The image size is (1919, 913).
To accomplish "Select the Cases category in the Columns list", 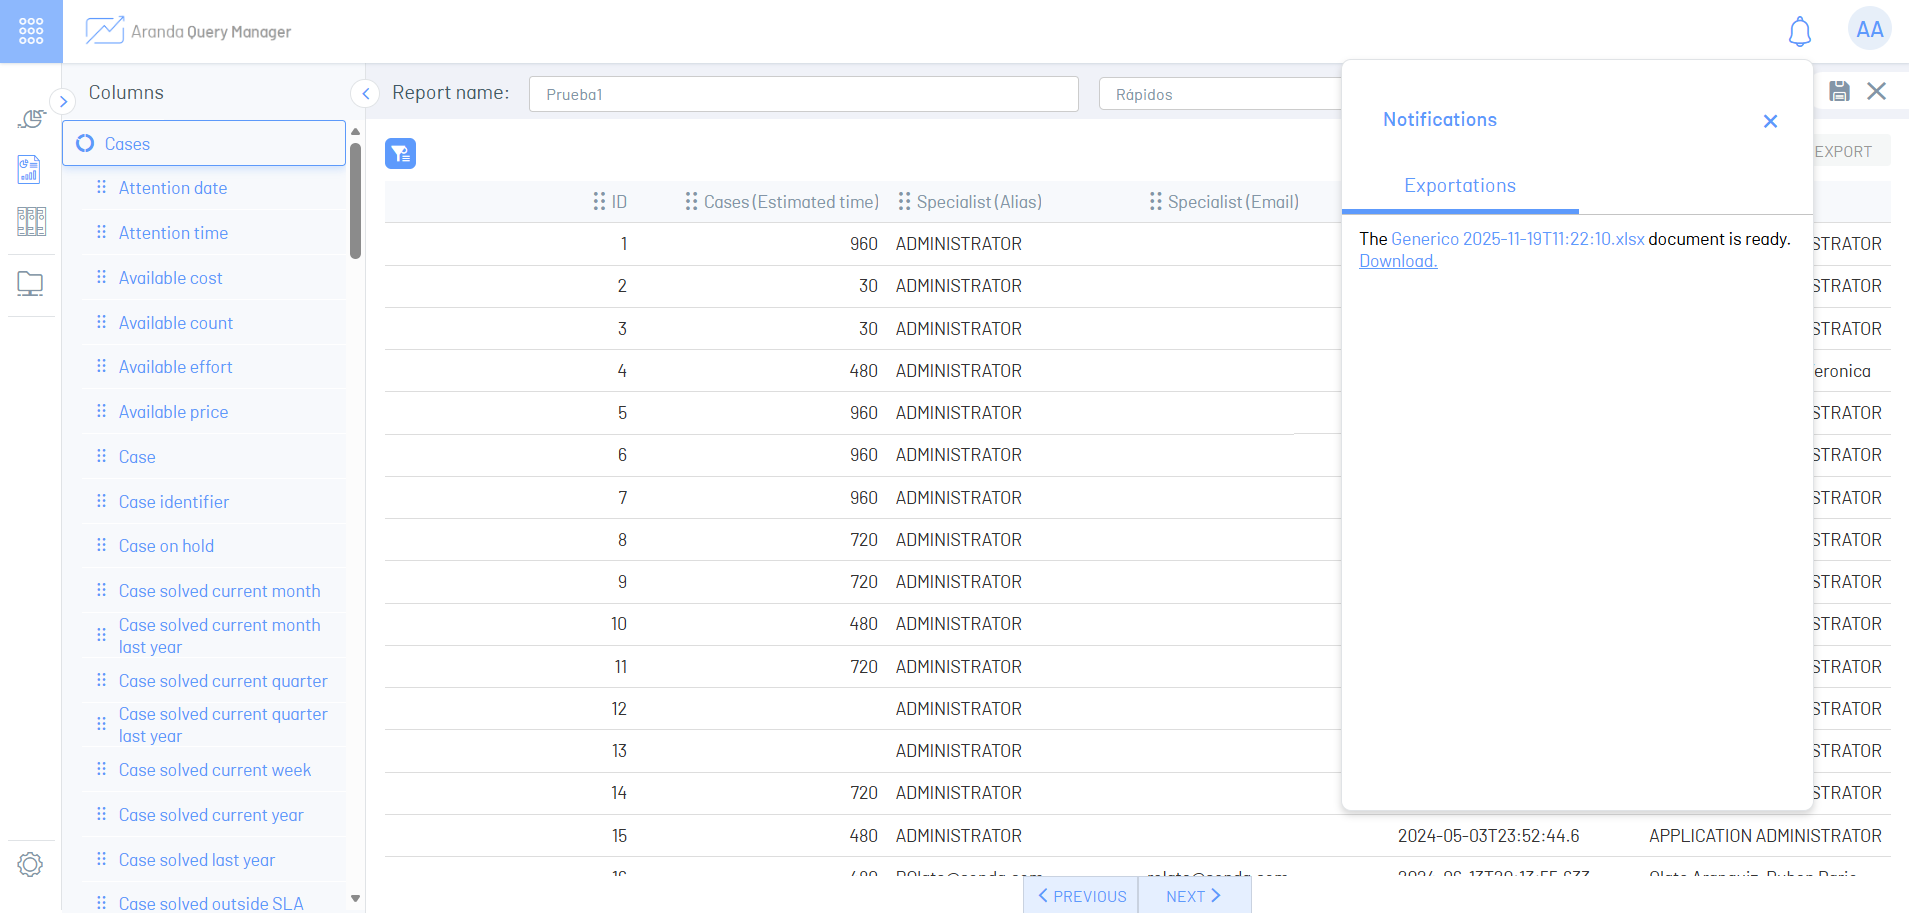I will click(204, 144).
